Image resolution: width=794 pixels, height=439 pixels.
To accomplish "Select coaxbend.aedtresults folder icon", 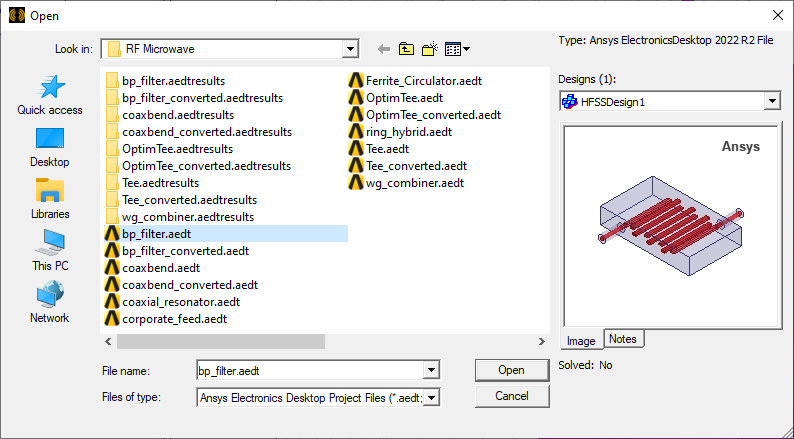I will point(112,115).
